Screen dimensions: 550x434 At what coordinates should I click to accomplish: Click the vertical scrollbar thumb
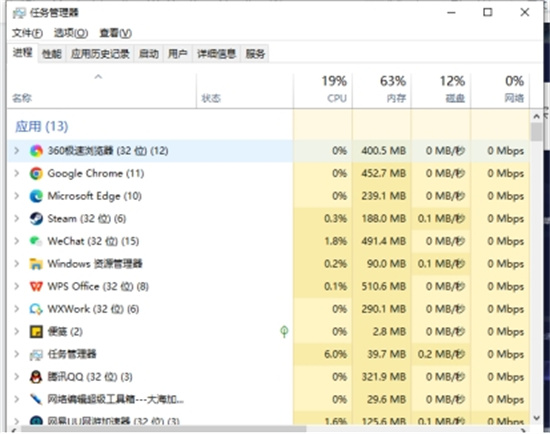click(536, 132)
